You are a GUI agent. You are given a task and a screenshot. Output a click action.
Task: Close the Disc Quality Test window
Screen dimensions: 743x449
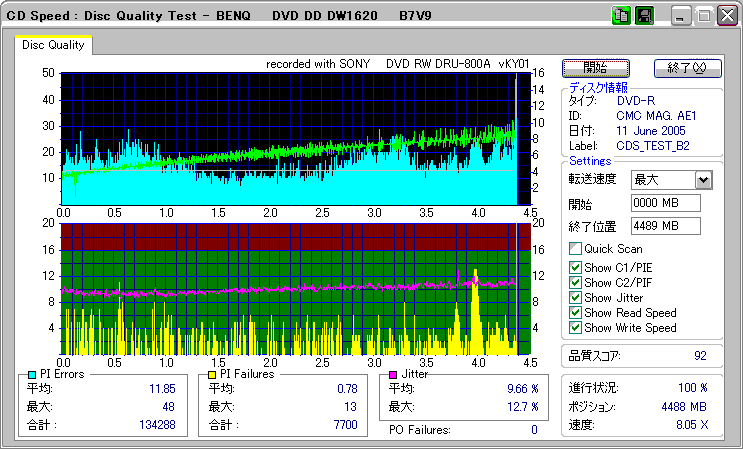[729, 17]
